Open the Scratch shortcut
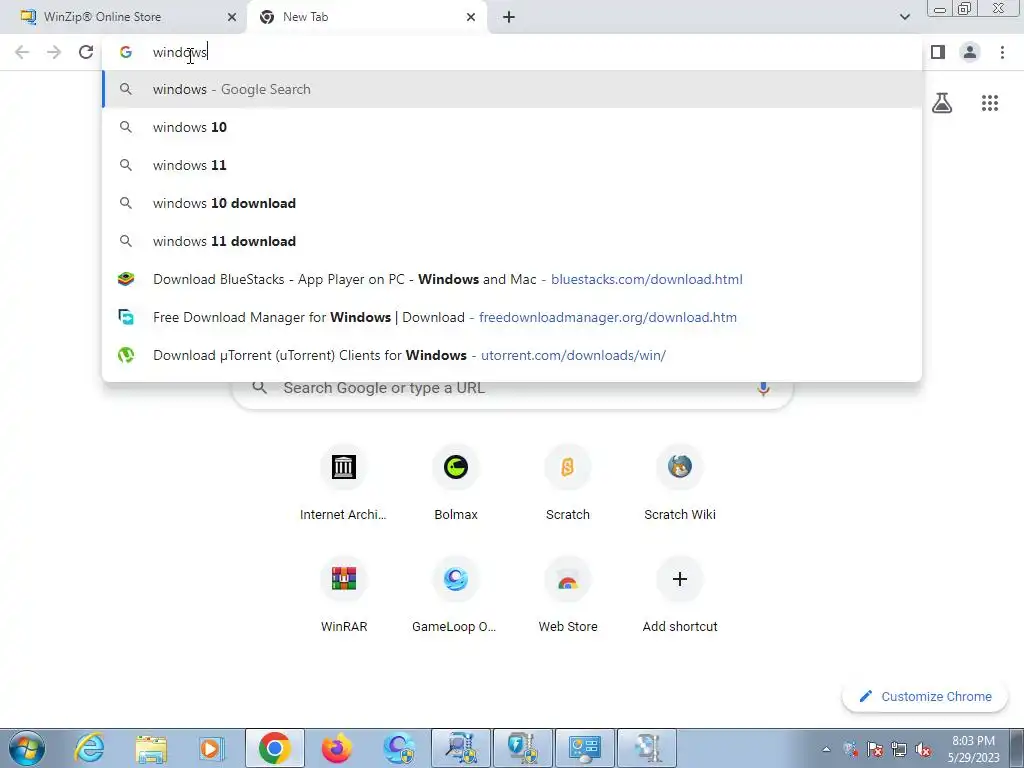The image size is (1024, 768). click(568, 483)
